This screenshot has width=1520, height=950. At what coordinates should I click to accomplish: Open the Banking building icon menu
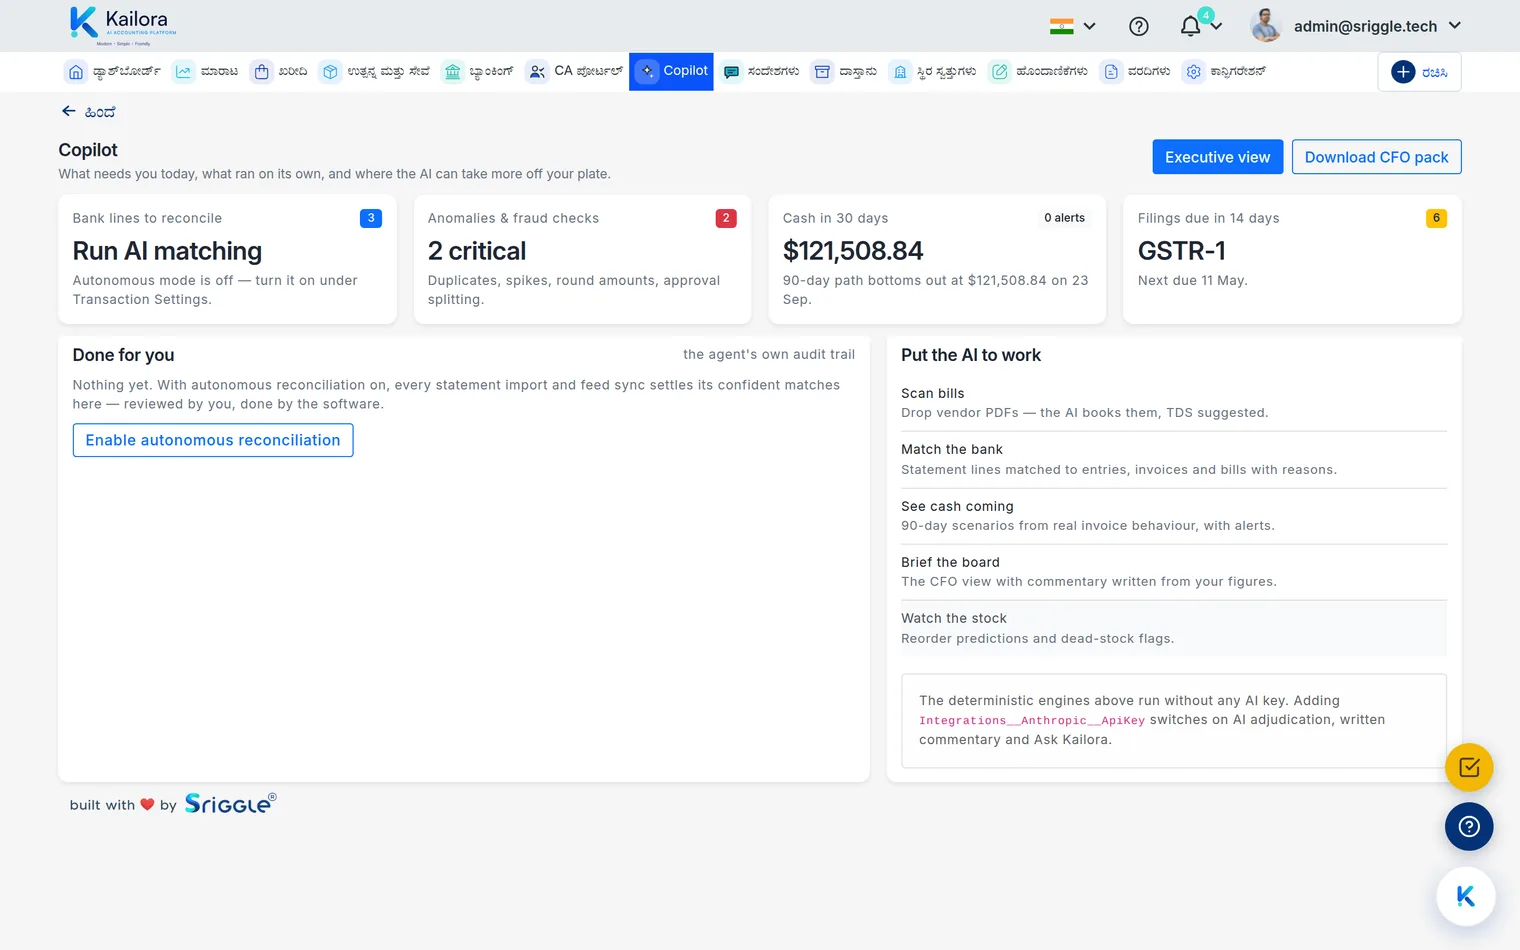pos(452,72)
